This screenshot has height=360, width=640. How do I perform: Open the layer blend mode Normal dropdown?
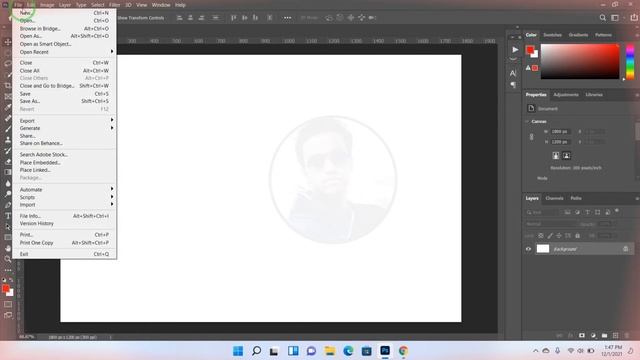(x=552, y=224)
